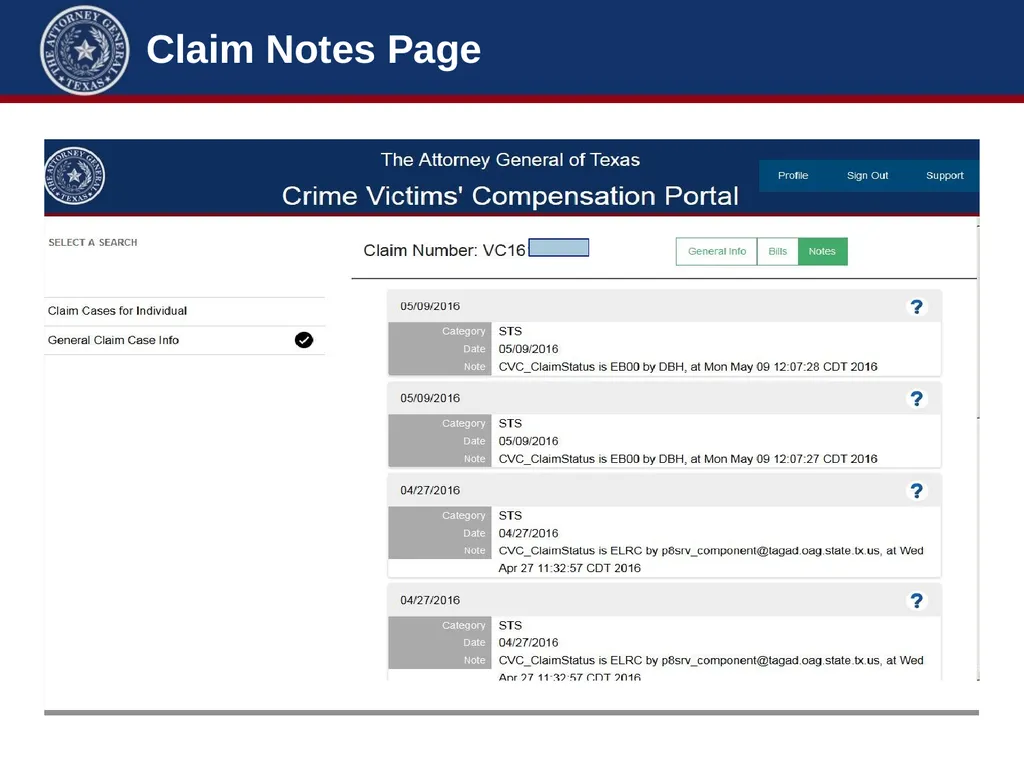Image resolution: width=1024 pixels, height=768 pixels.
Task: Click Sign Out in the header
Action: tap(867, 176)
